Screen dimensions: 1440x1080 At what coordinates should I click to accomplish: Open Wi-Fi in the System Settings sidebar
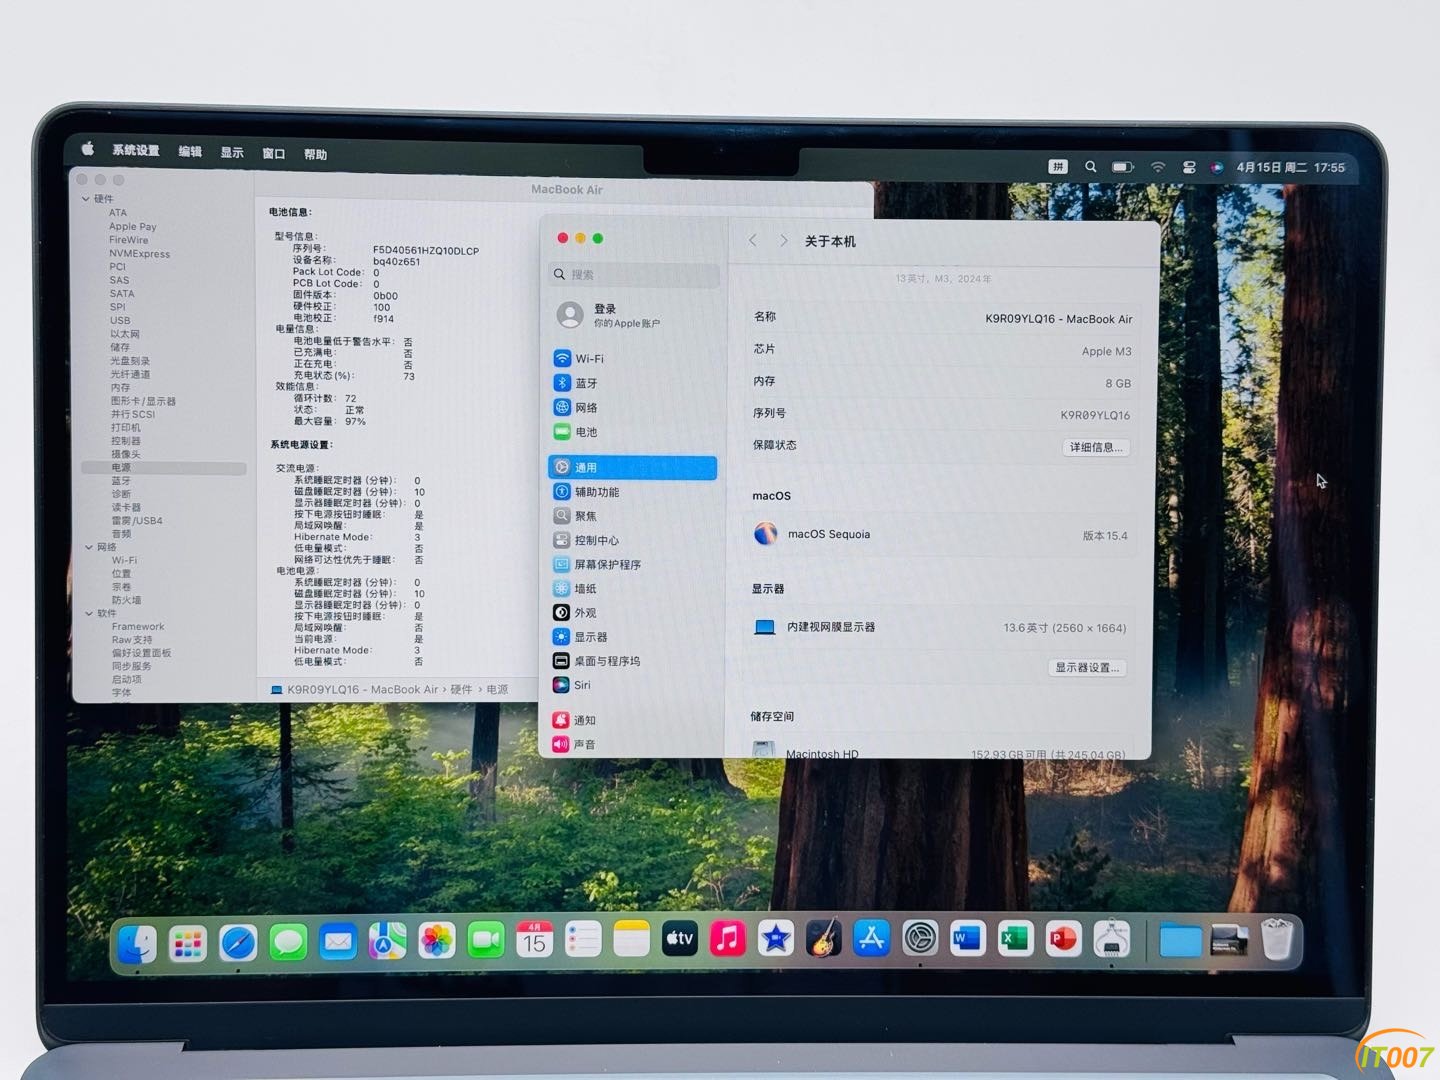click(632, 358)
